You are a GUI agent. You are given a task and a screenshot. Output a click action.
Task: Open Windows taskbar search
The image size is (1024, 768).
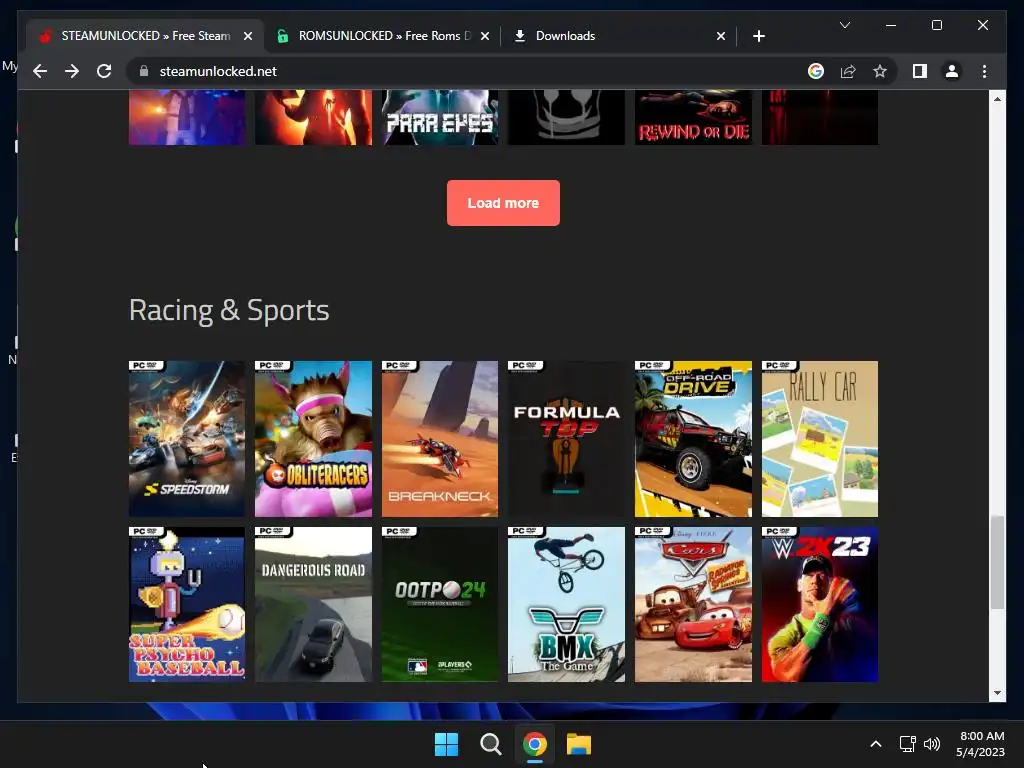pos(490,744)
